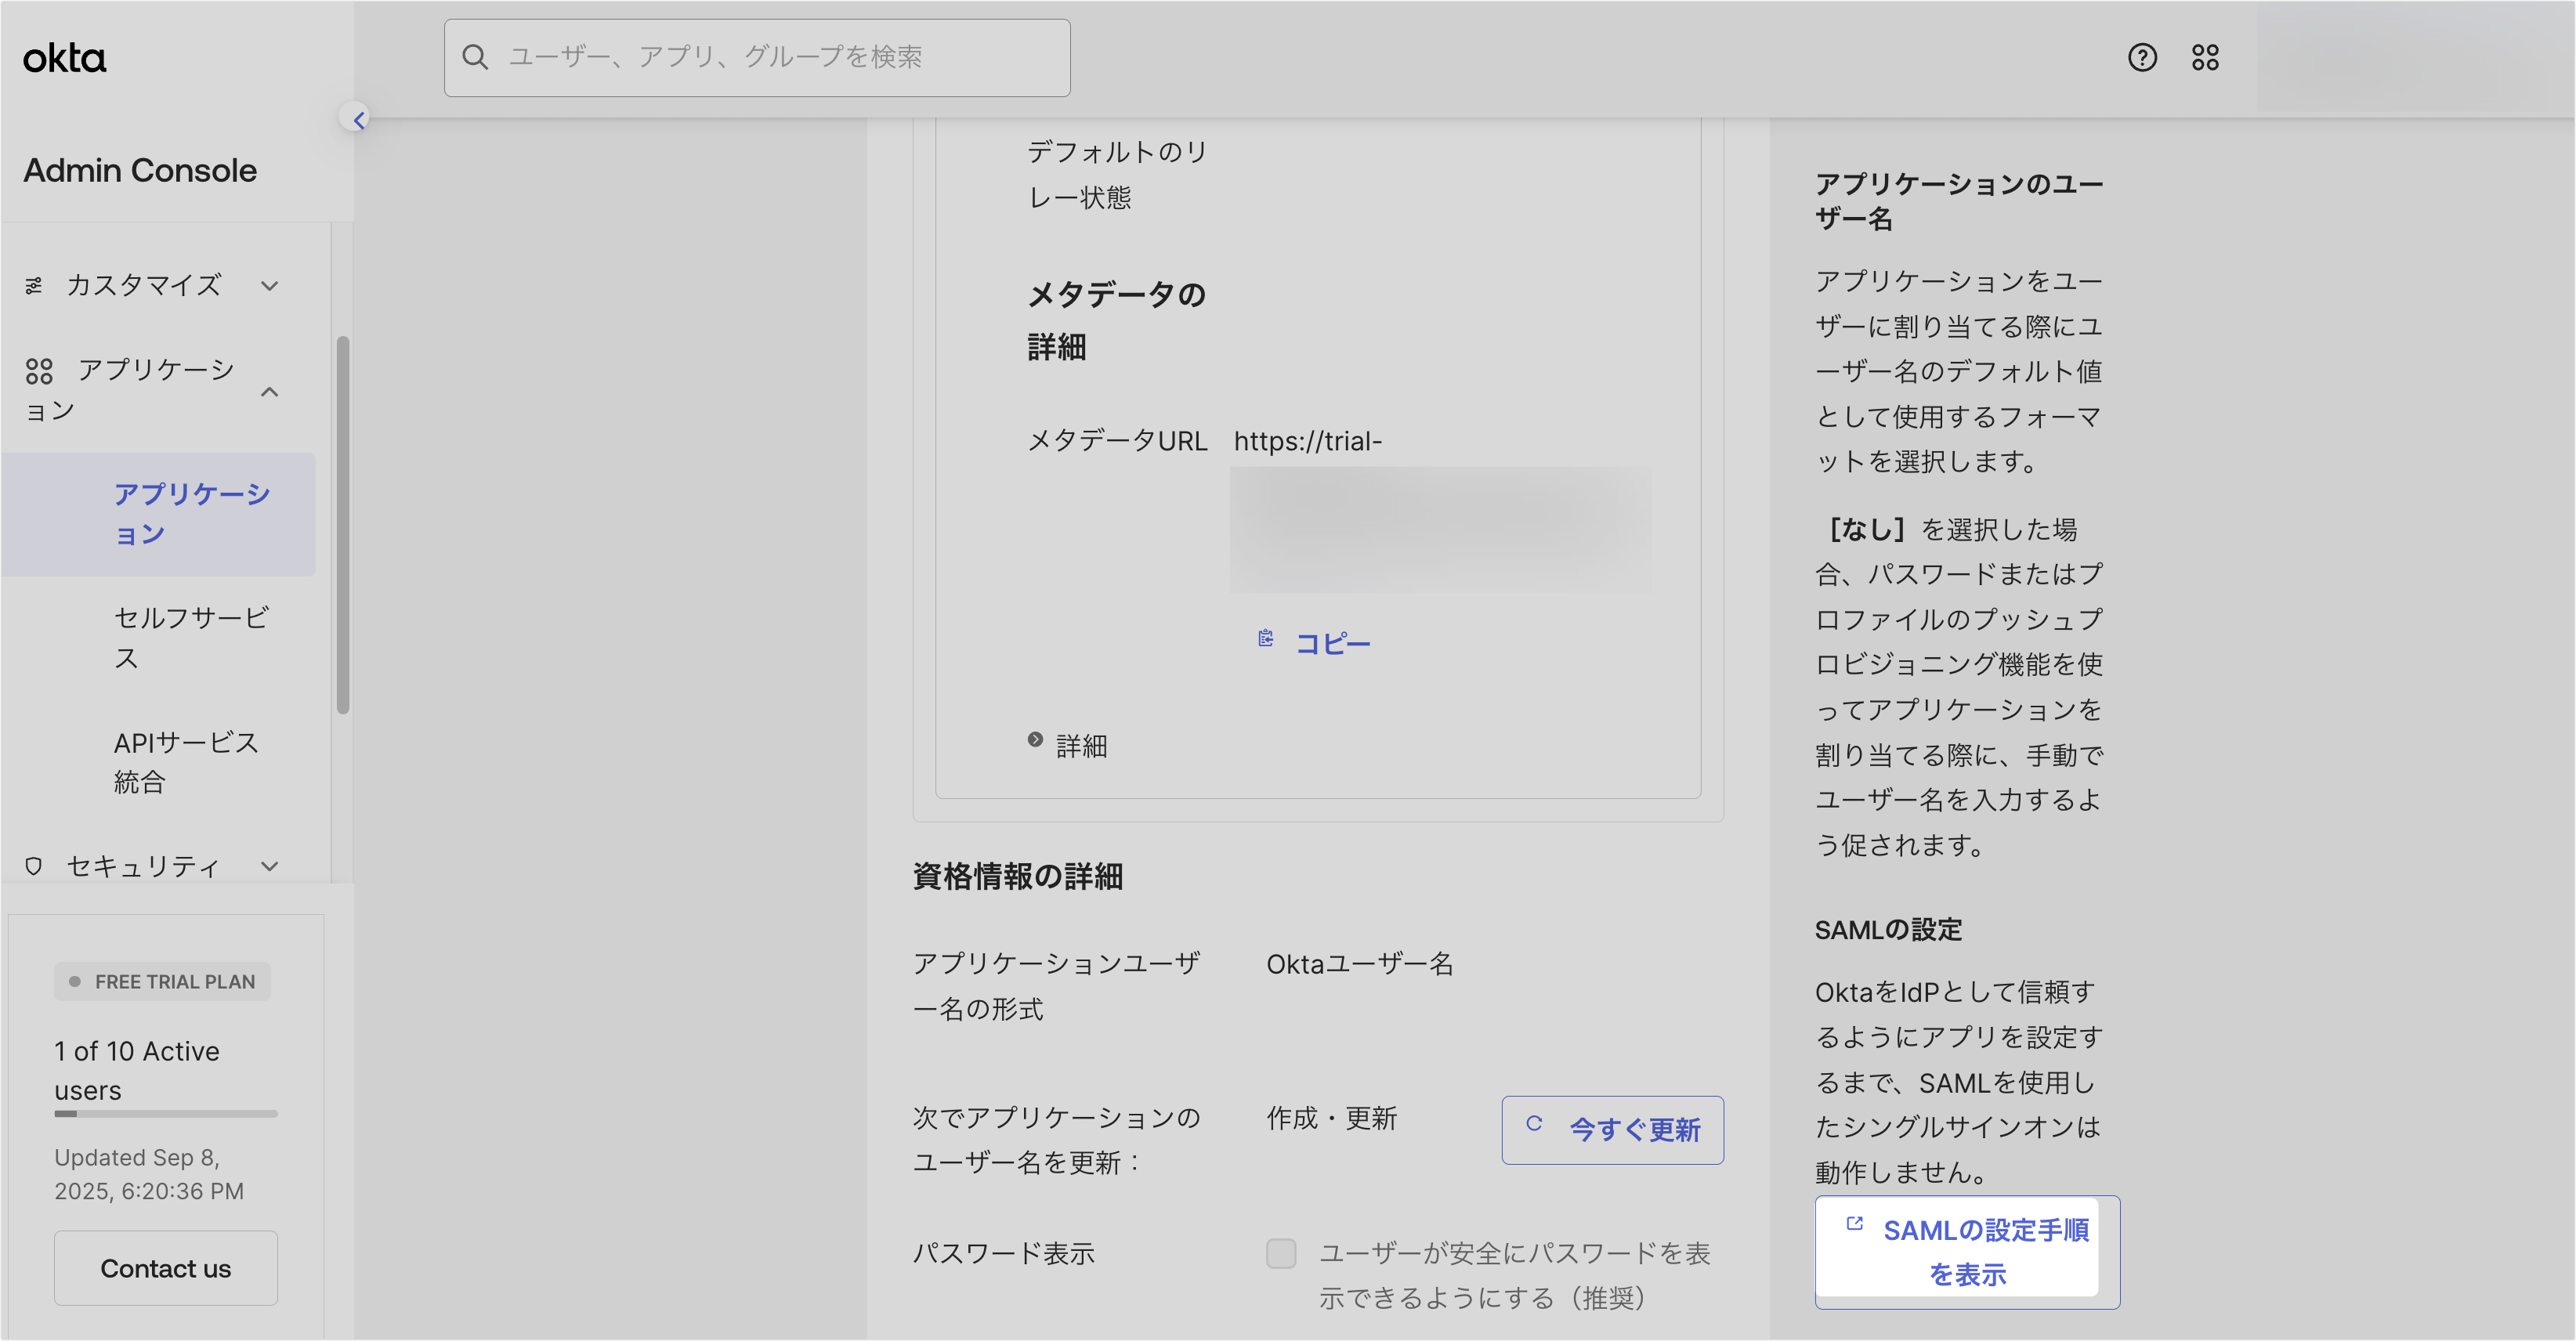Select the セルフサービス menu item
2576x1341 pixels.
coord(190,637)
